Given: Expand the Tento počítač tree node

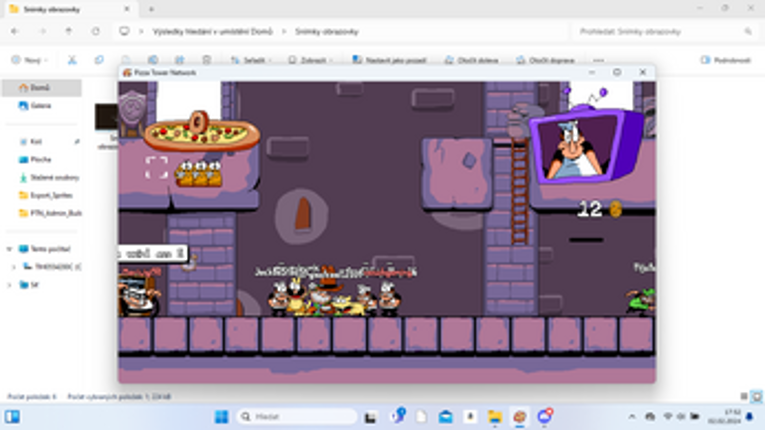Looking at the screenshot, I should pos(9,249).
